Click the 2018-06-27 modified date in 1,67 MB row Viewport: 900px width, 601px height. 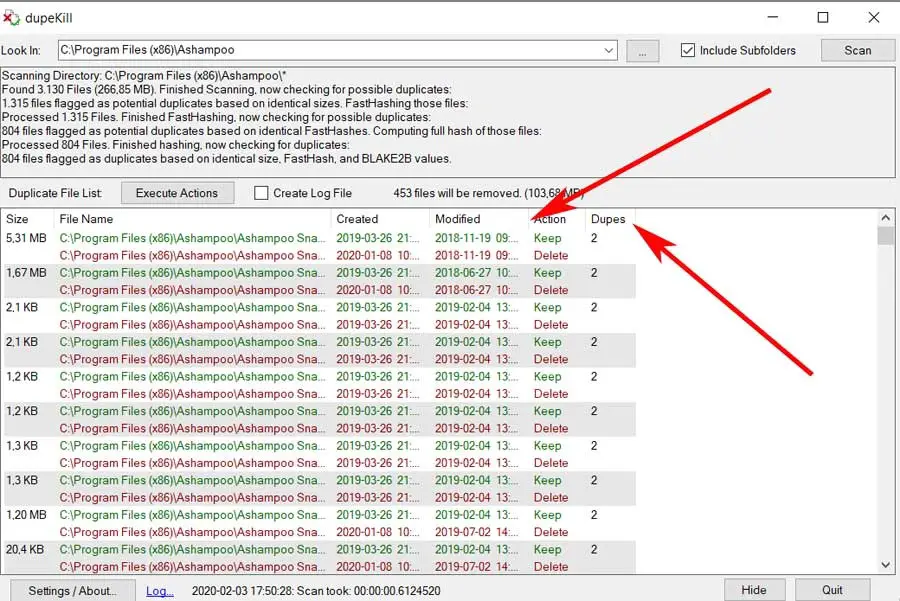476,273
